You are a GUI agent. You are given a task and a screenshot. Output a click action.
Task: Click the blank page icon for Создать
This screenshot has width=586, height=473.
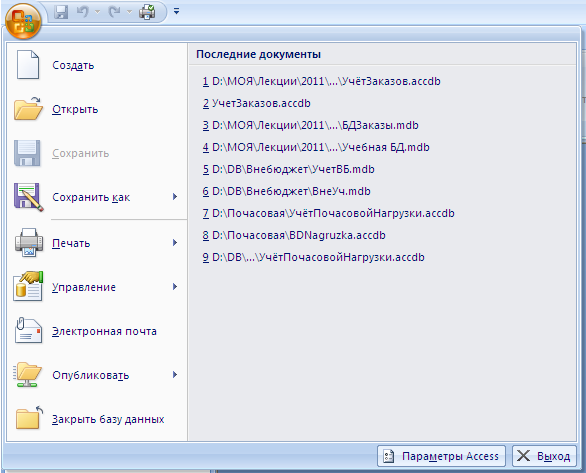tap(28, 65)
